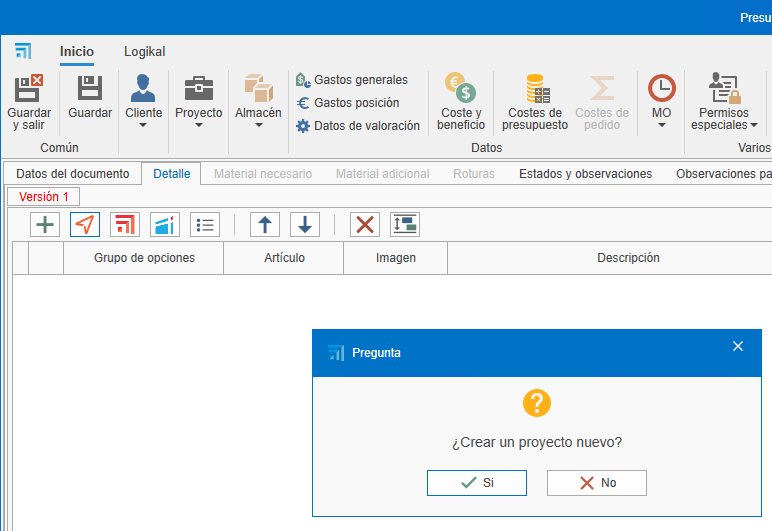The width and height of the screenshot is (772, 531).
Task: Open Estados y observaciones tab
Action: coord(585,174)
